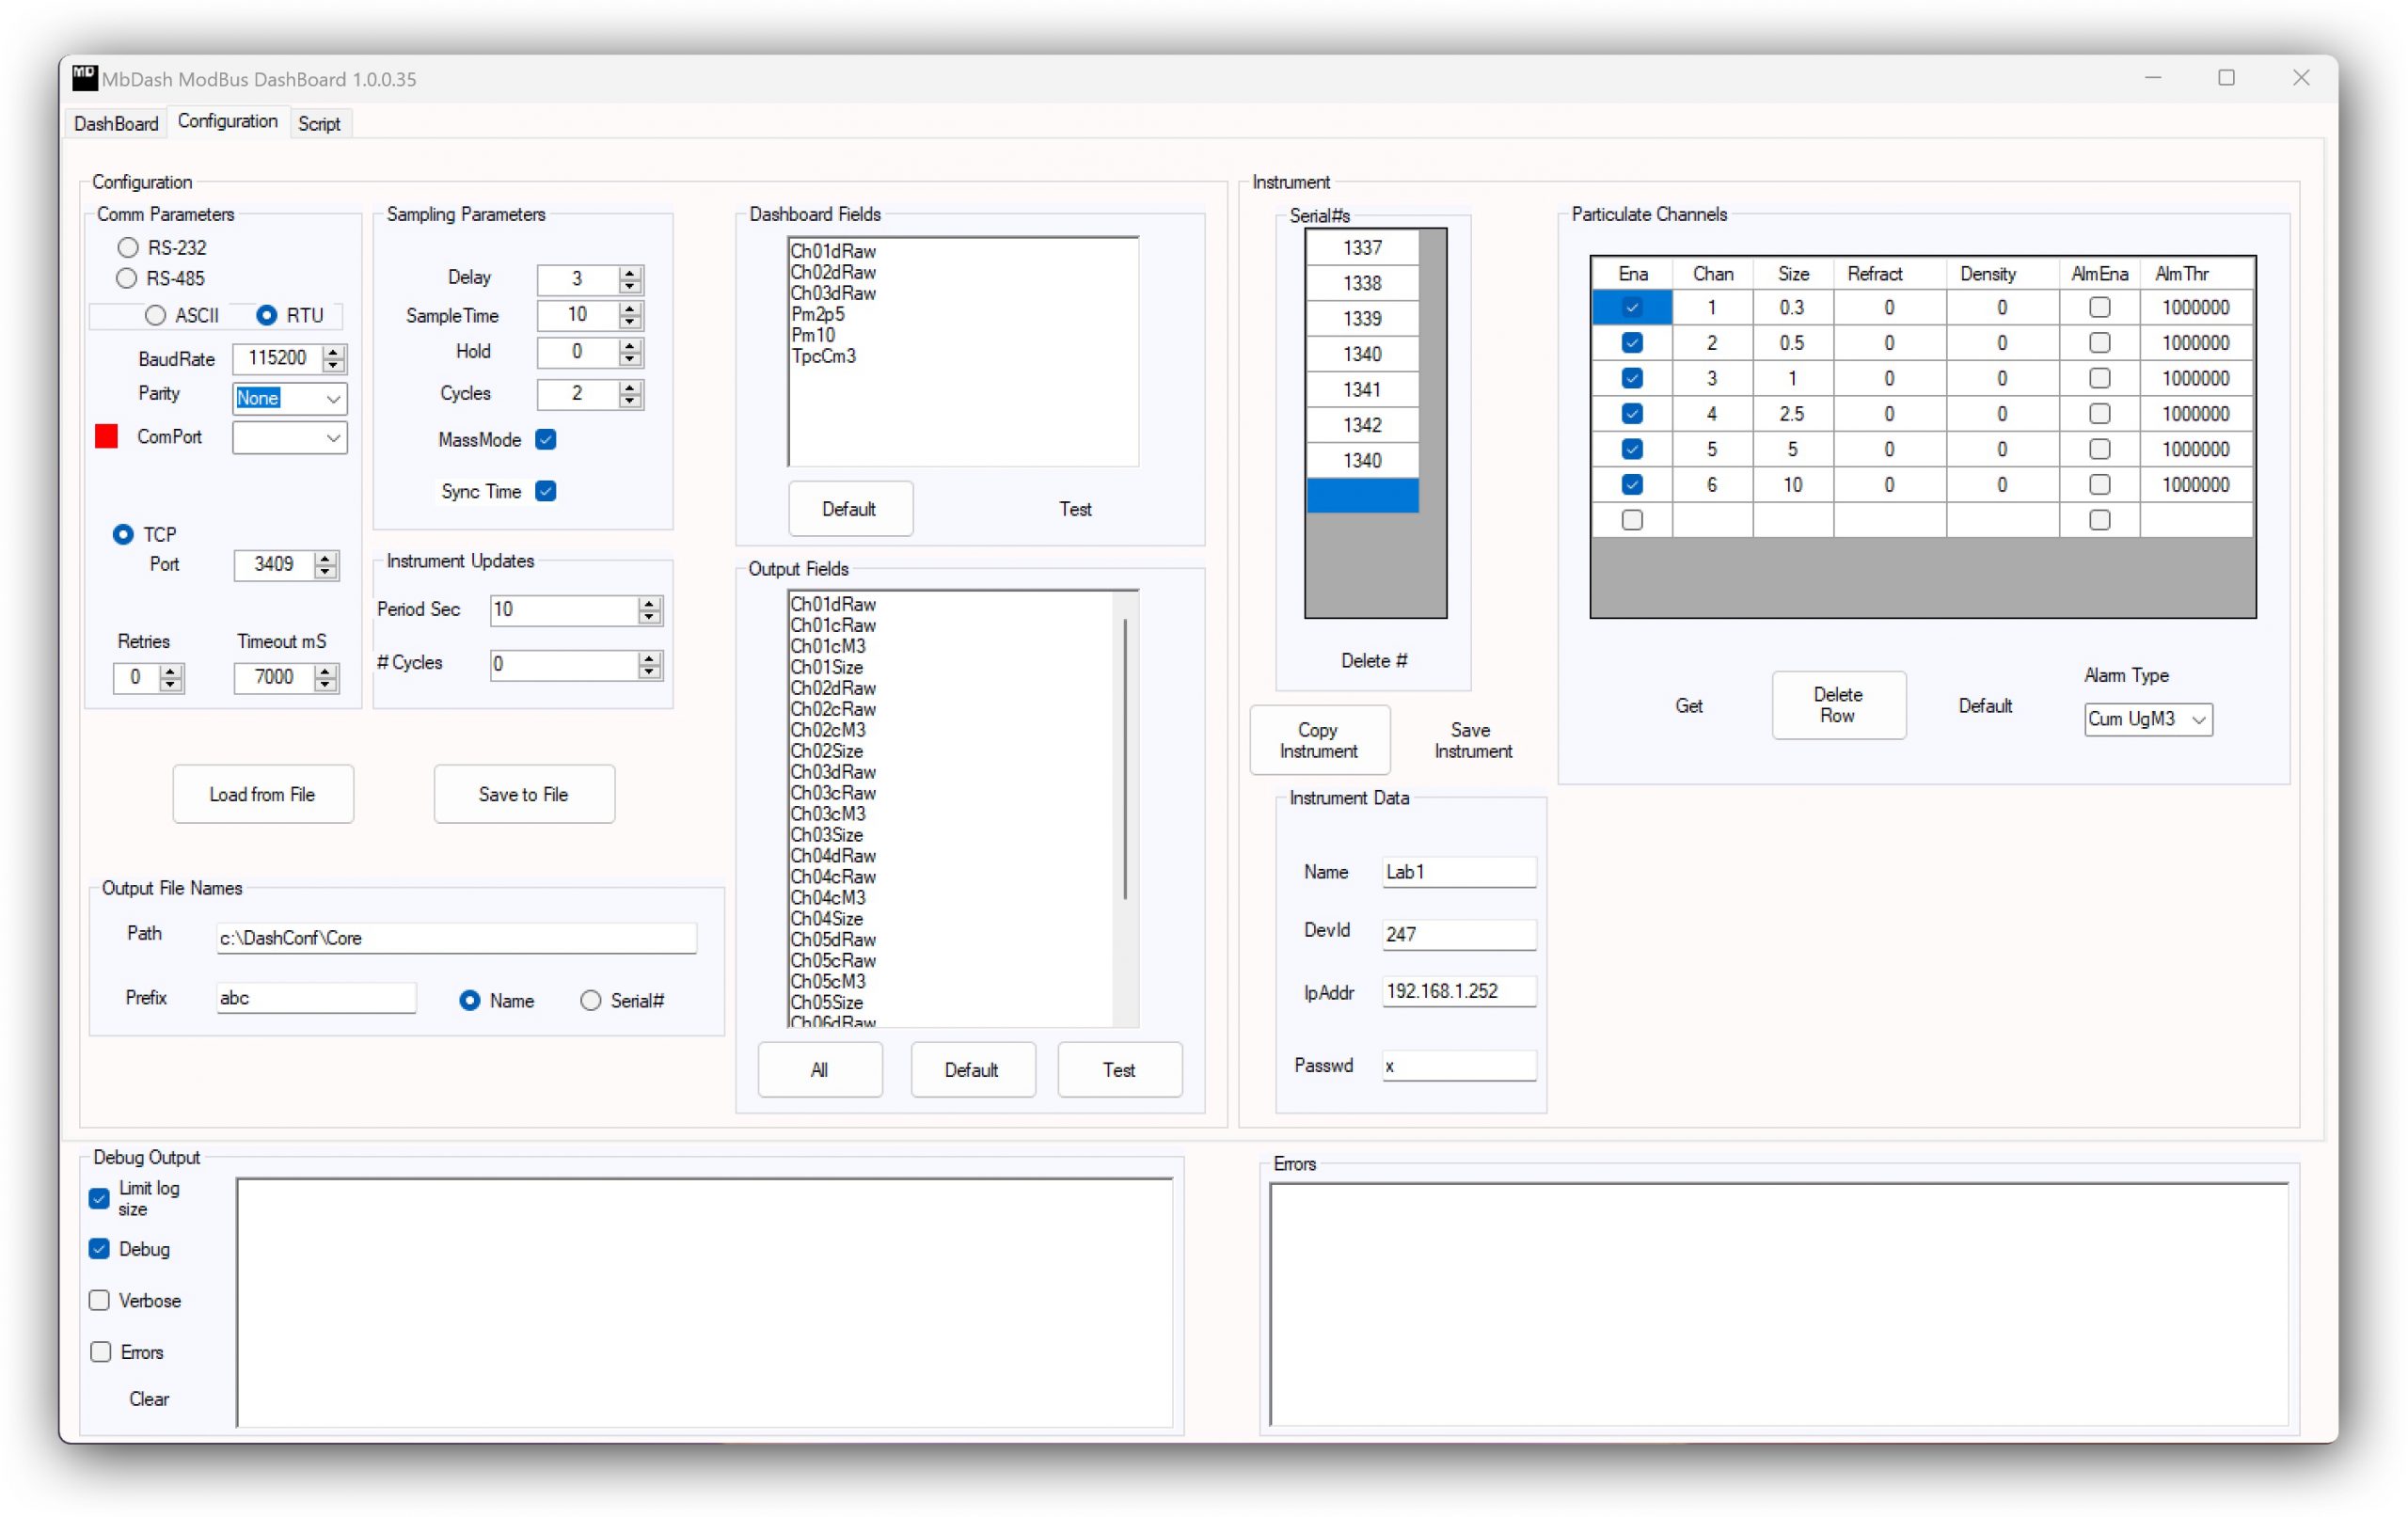
Task: Open the Alarm Type Cum UgM3 dropdown
Action: click(x=2198, y=719)
